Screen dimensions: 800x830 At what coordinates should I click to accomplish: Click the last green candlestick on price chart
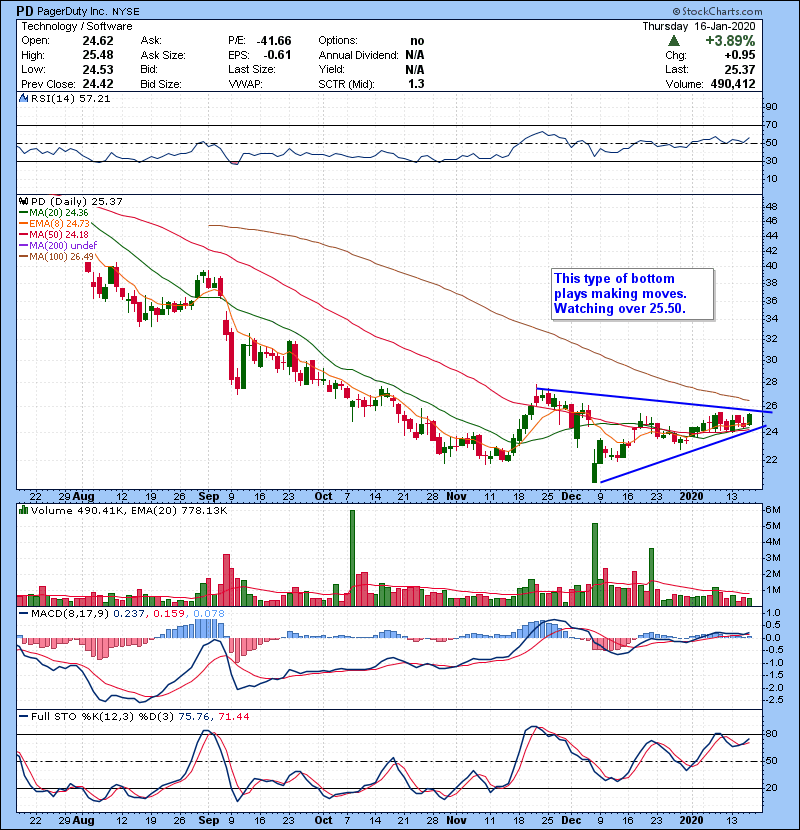750,419
